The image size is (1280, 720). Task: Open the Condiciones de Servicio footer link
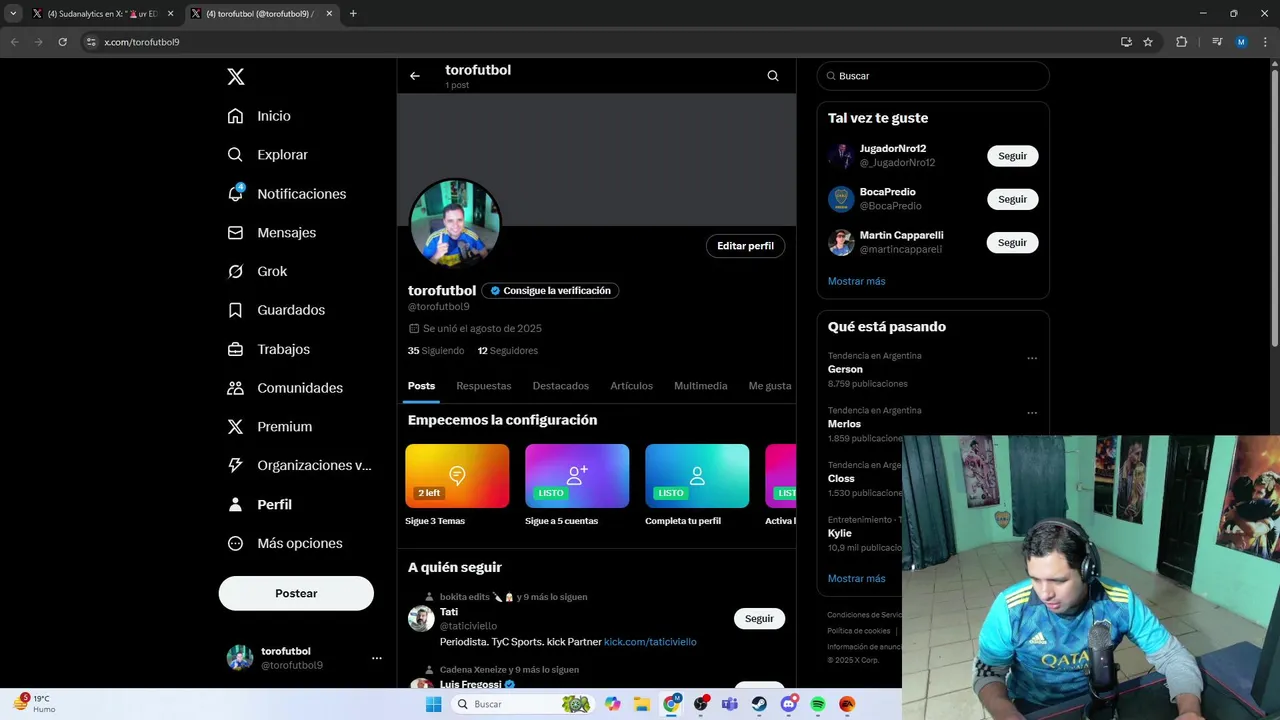point(864,615)
